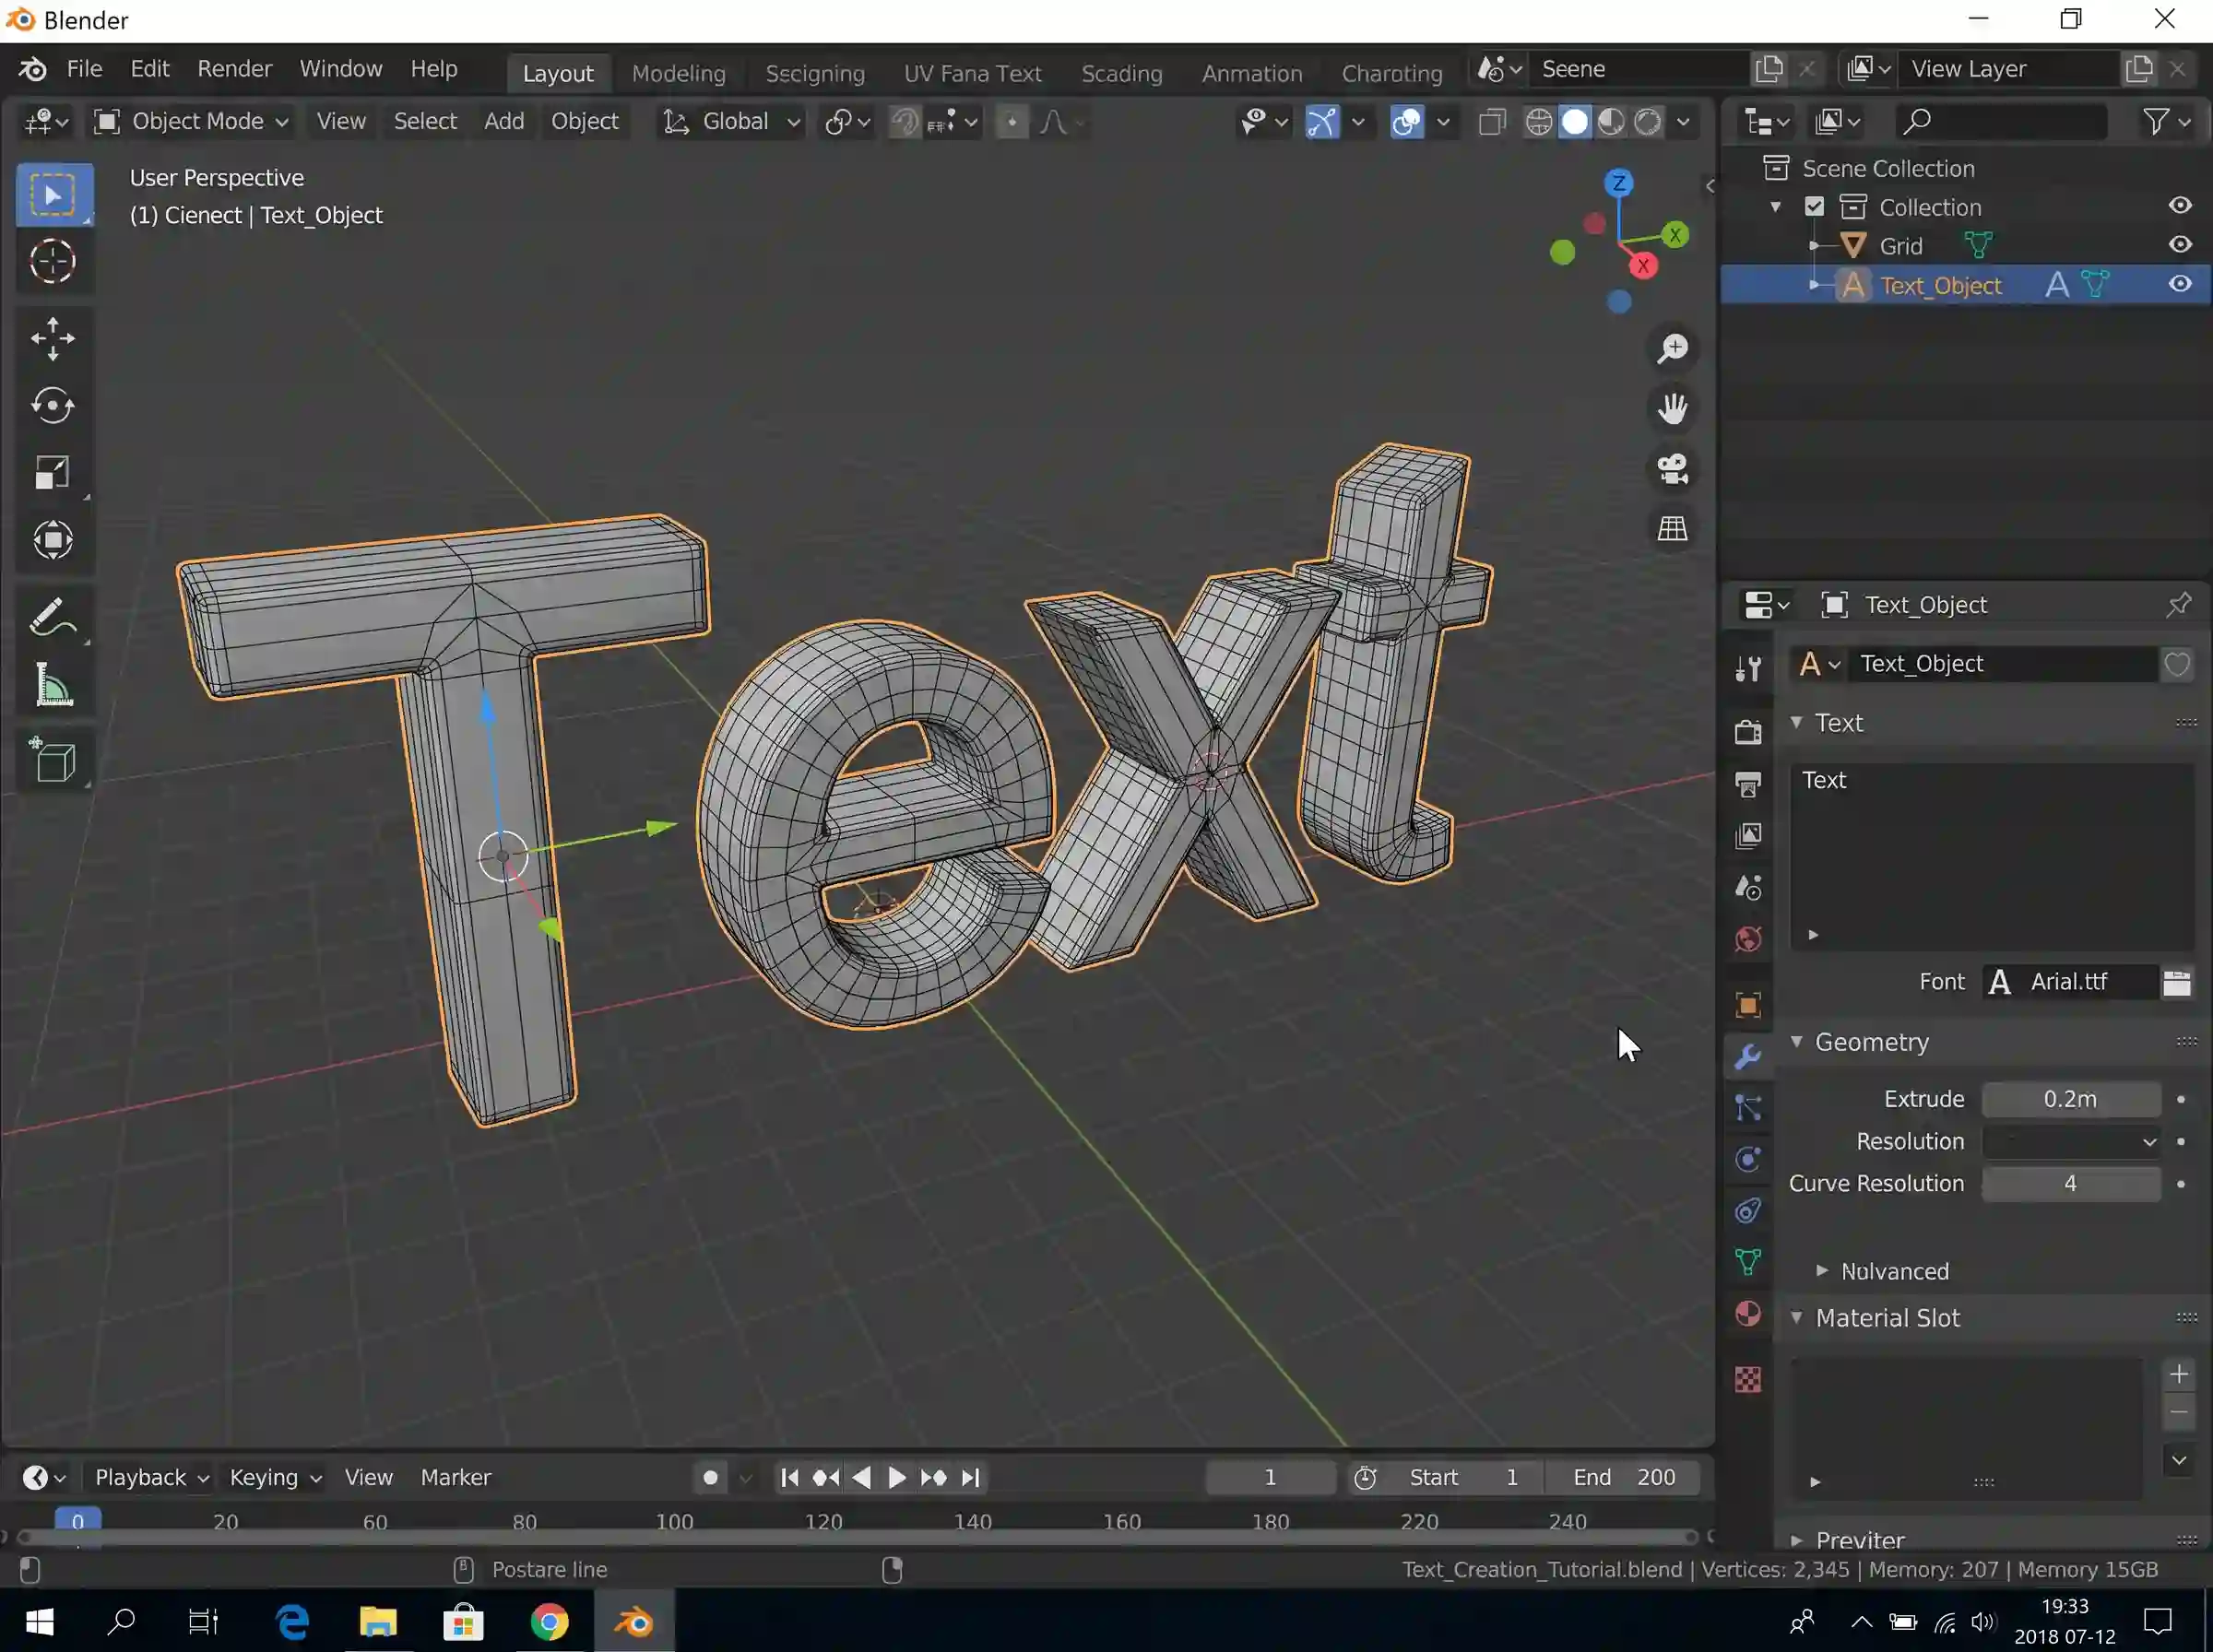Select the Move tool
This screenshot has width=2213, height=1652.
[x=53, y=339]
